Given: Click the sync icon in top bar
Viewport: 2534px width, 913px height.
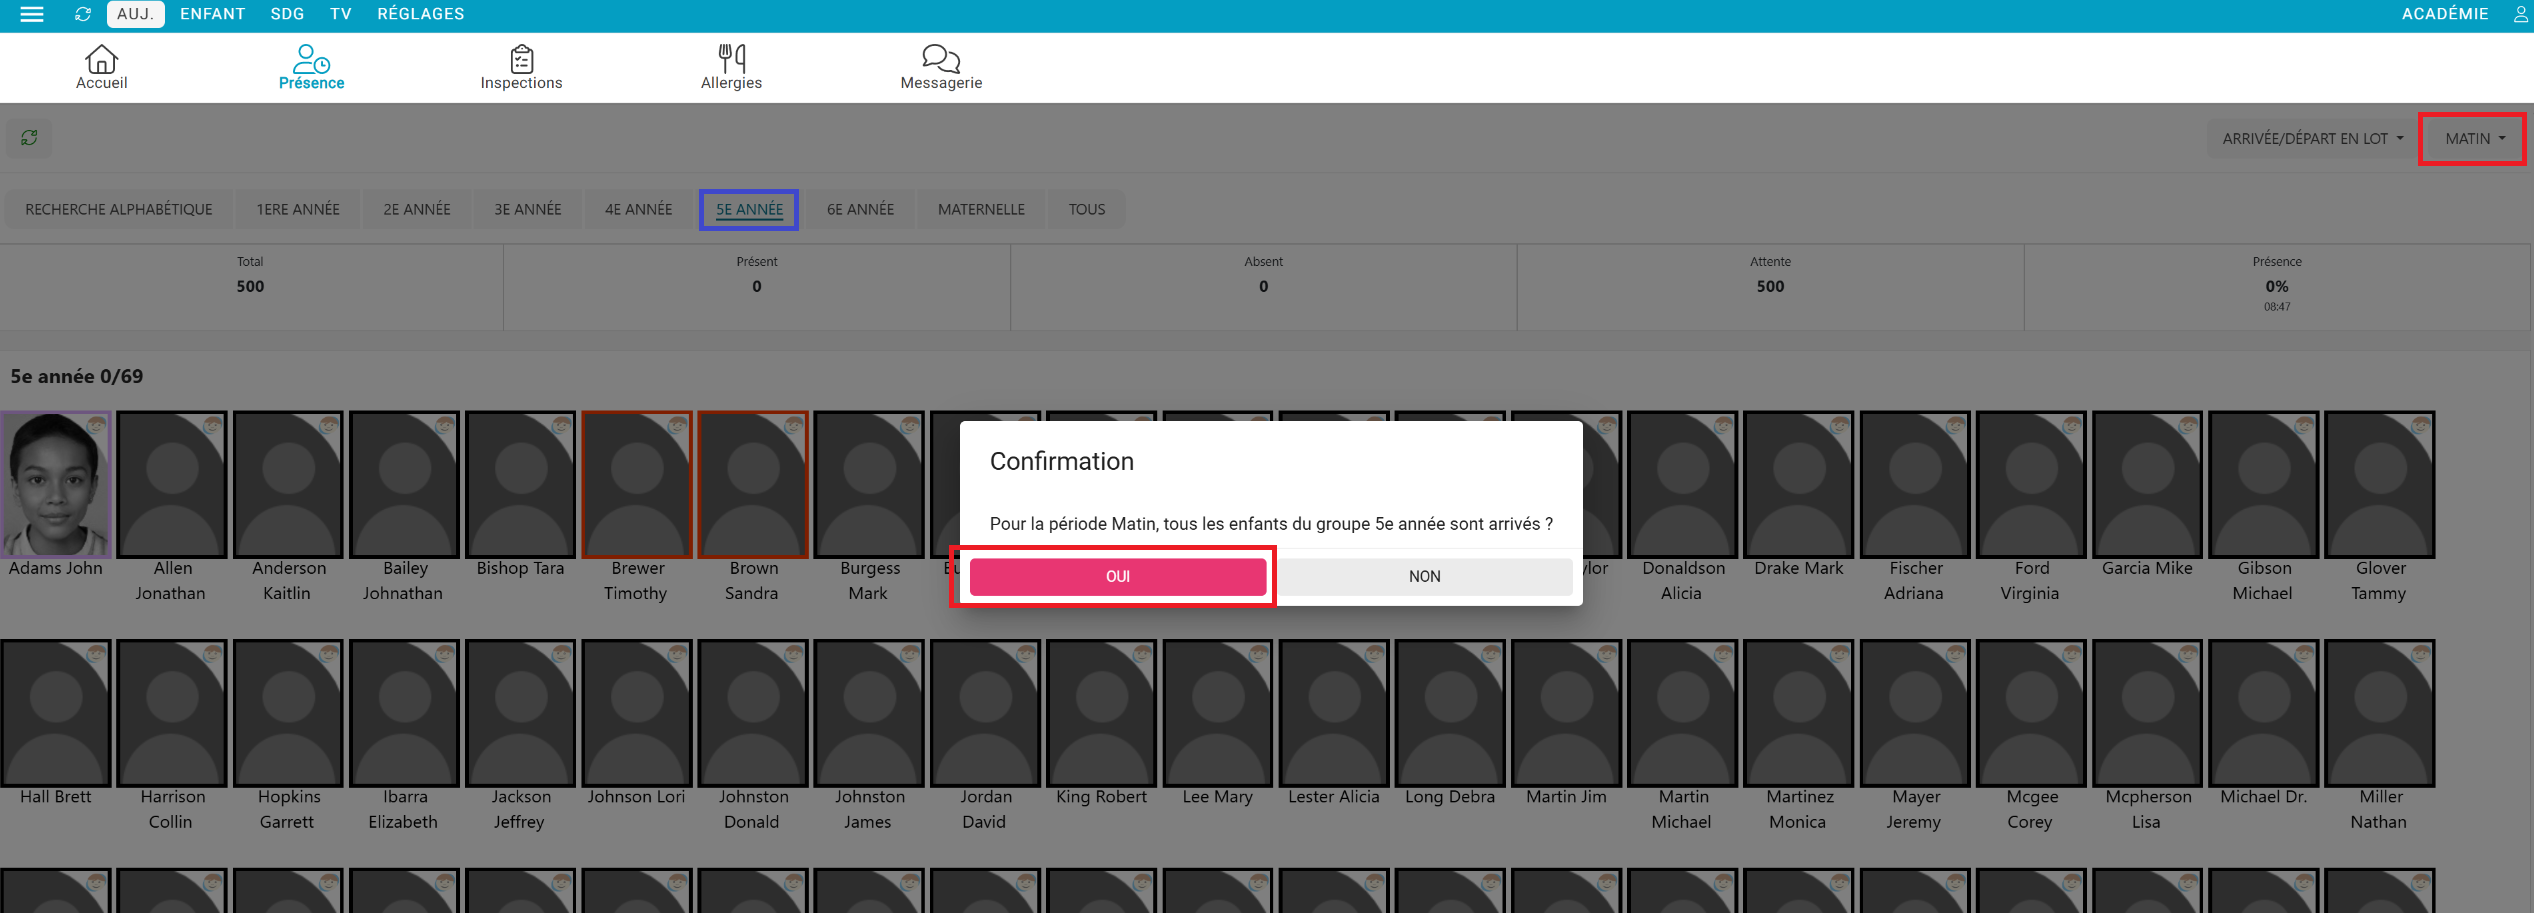Looking at the screenshot, I should [x=83, y=14].
